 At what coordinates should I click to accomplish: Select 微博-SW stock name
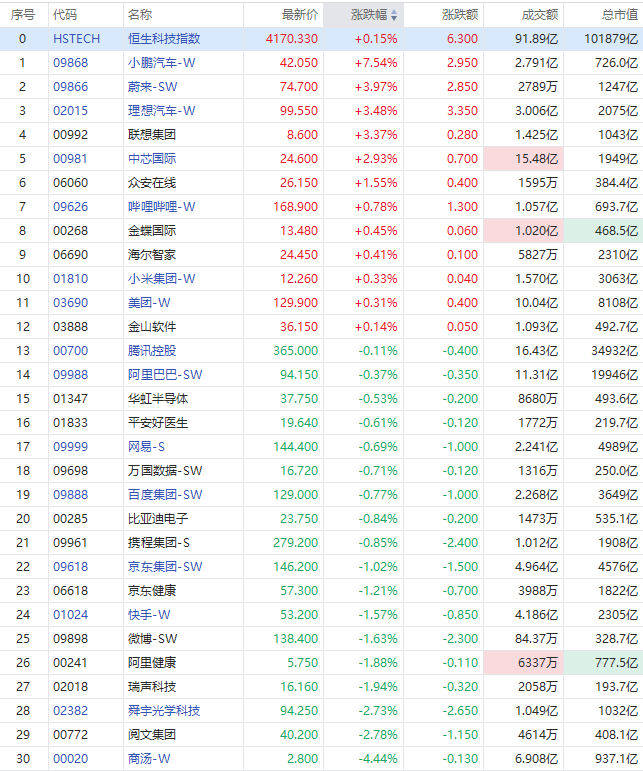[152, 639]
